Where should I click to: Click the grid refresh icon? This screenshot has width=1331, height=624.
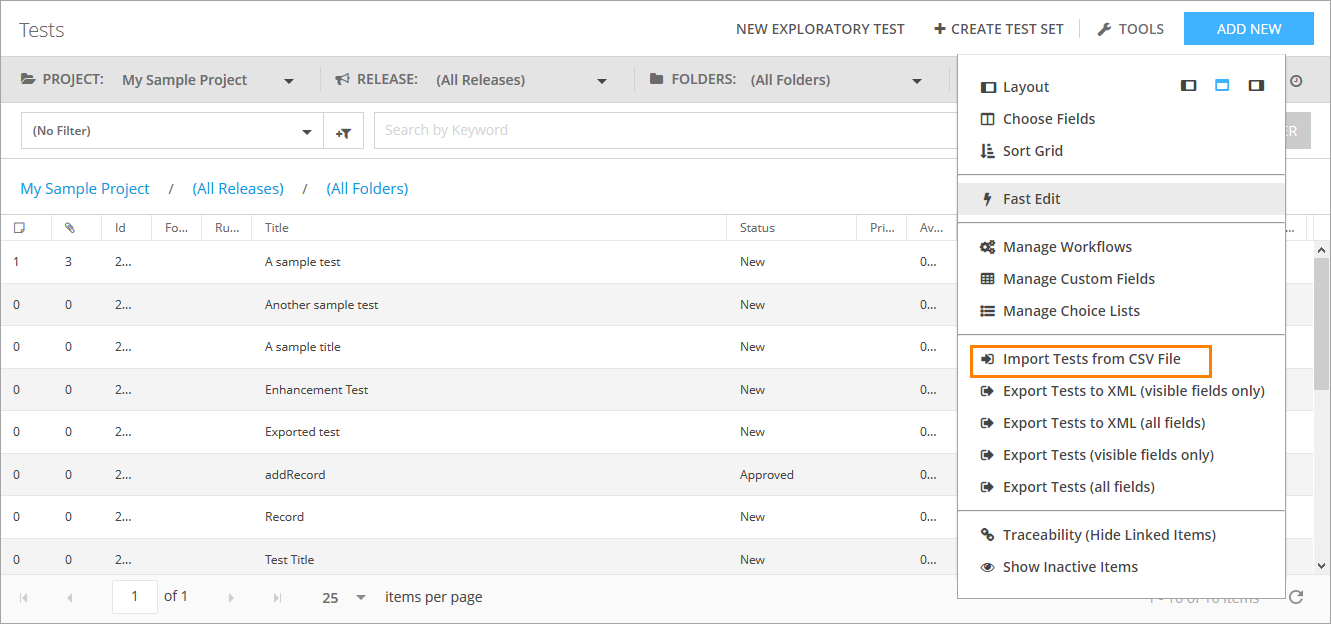click(1296, 597)
